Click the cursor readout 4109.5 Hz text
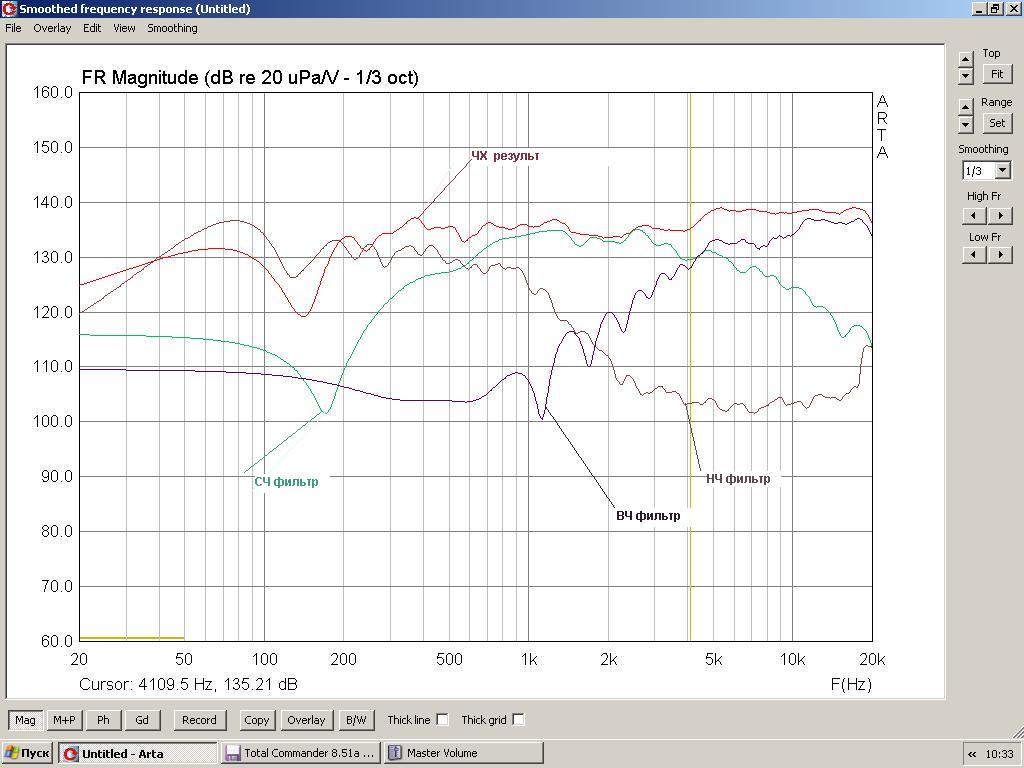 188,684
